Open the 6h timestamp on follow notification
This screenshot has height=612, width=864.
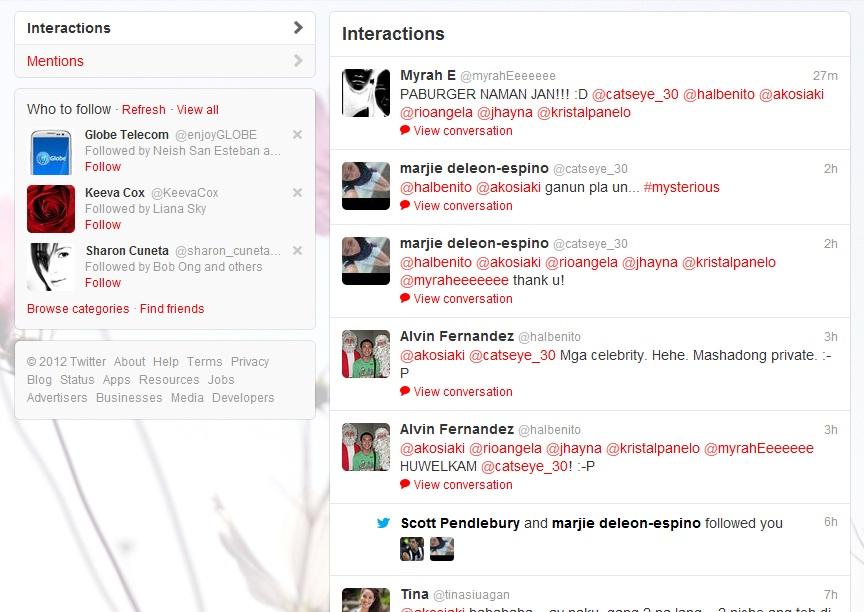click(830, 522)
